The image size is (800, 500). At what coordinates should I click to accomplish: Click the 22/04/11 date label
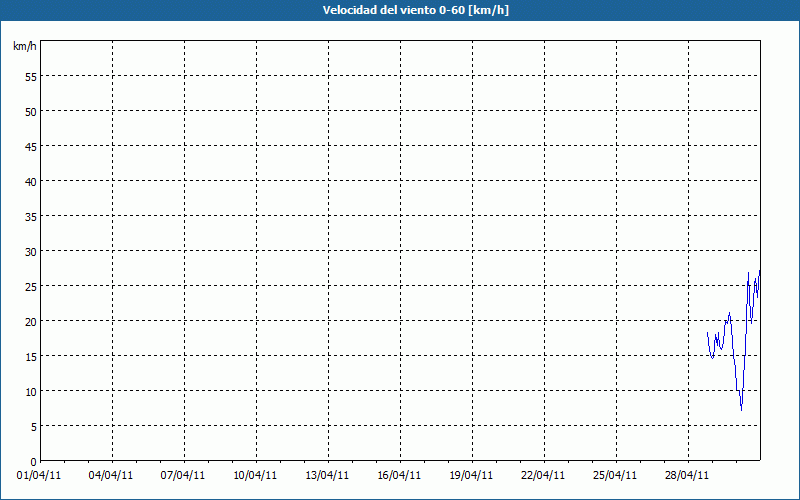(x=543, y=475)
